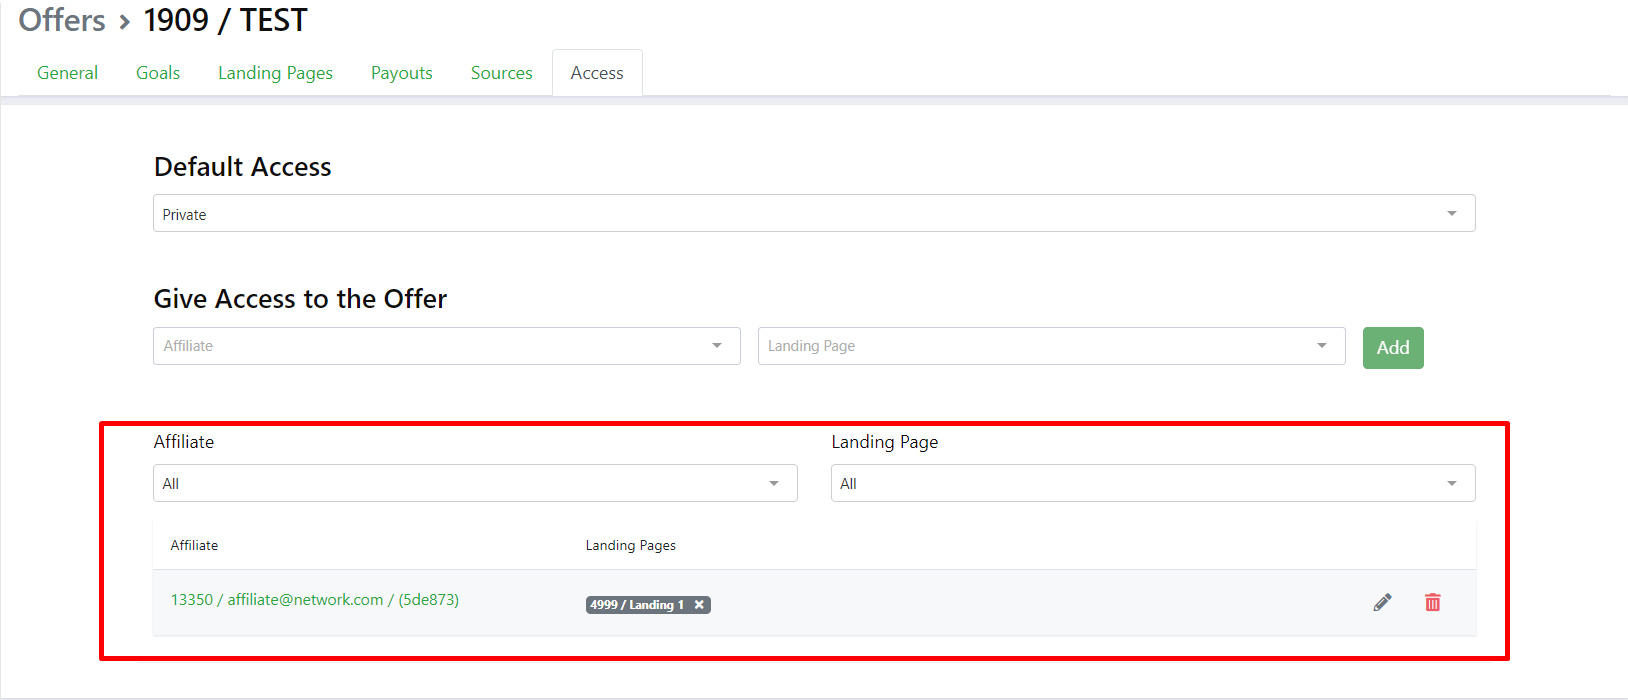The height and width of the screenshot is (700, 1628).
Task: Click the pencil edit icon for affiliate 13350
Action: (1382, 602)
